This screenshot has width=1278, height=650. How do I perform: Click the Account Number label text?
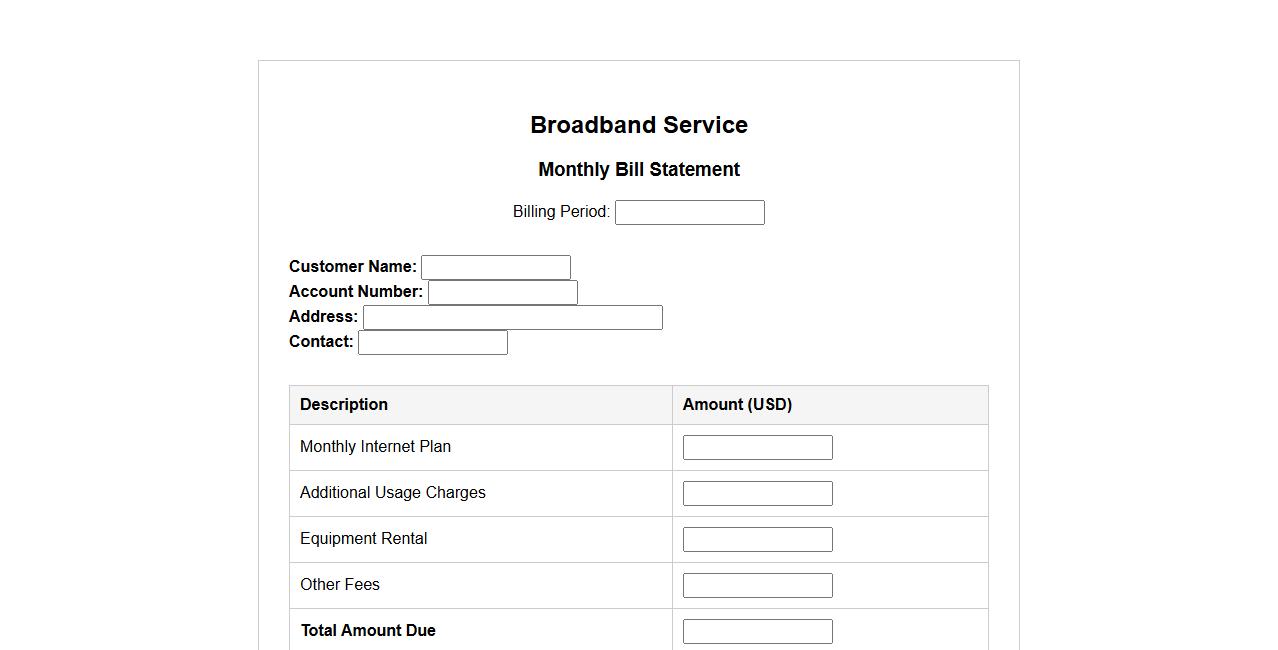point(355,292)
